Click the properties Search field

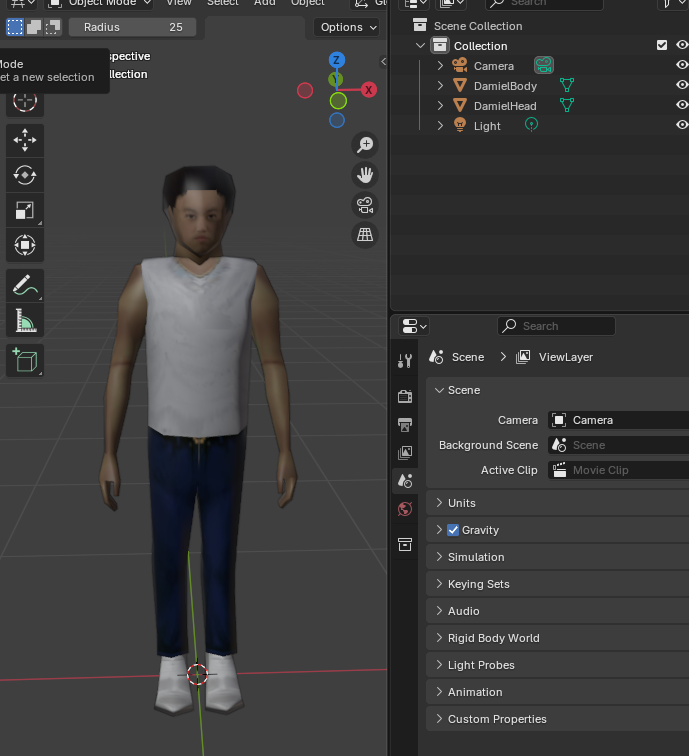[556, 326]
